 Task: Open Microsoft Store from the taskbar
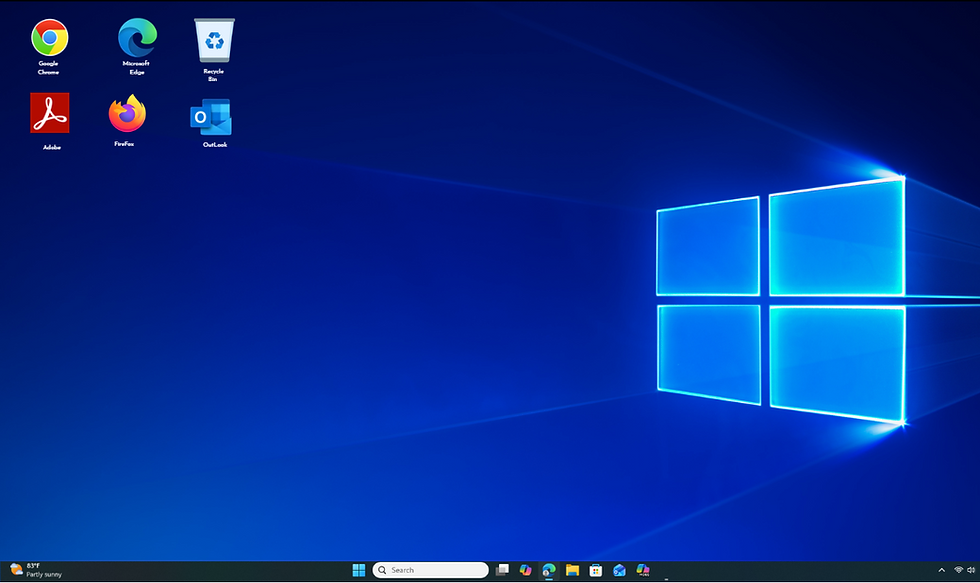point(596,570)
